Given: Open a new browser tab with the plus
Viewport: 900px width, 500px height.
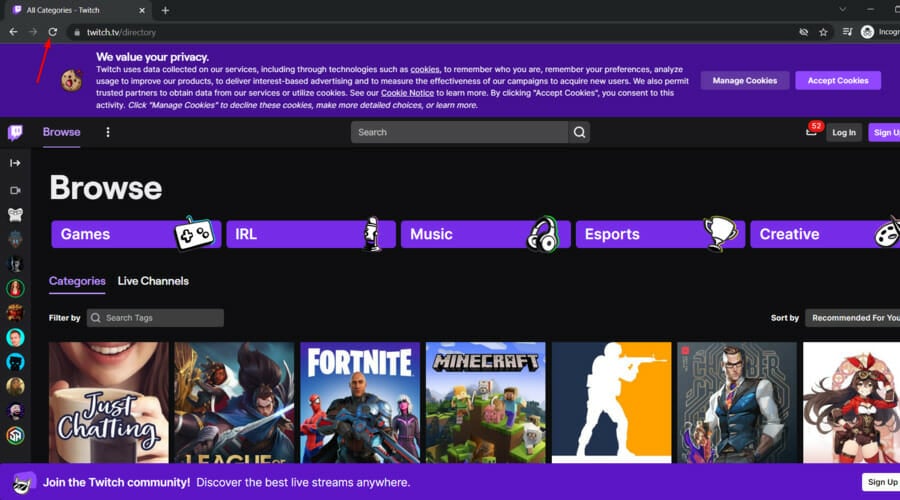Looking at the screenshot, I should [x=165, y=10].
